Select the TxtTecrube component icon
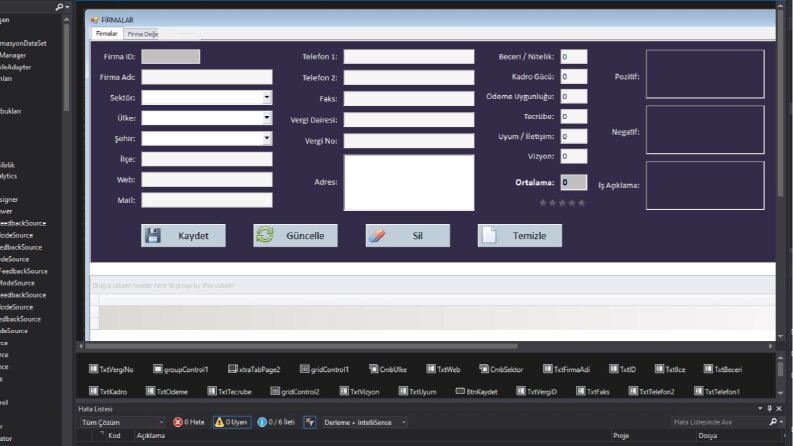Viewport: 793px width, 446px height. 212,391
